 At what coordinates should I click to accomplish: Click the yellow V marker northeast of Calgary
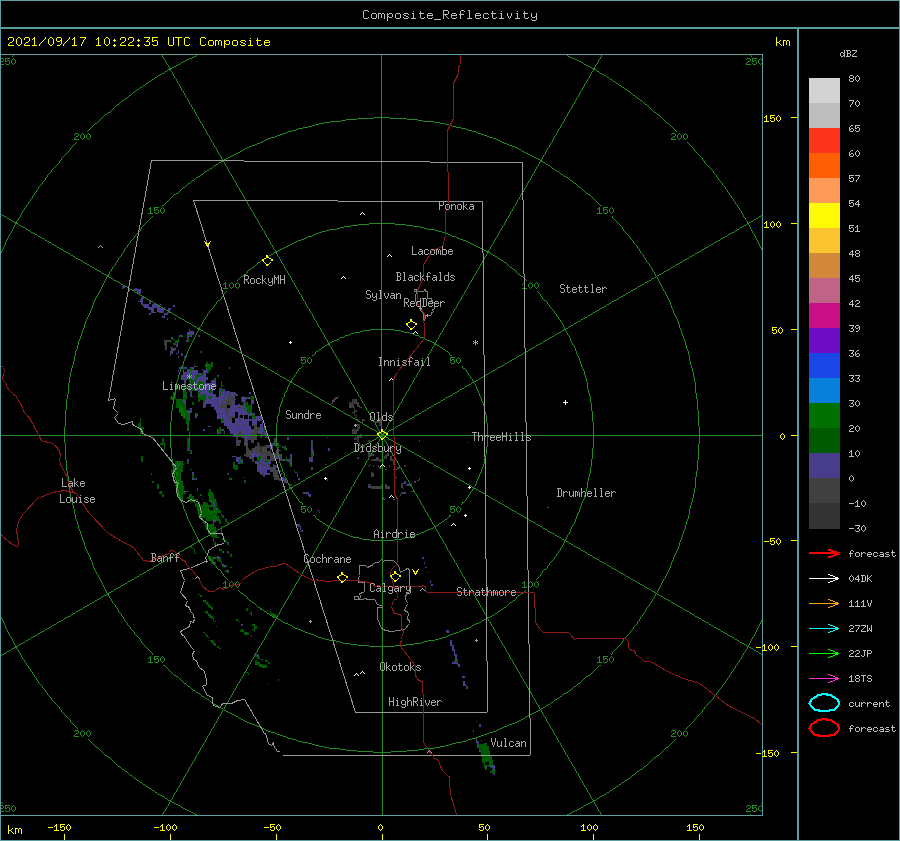[x=415, y=572]
